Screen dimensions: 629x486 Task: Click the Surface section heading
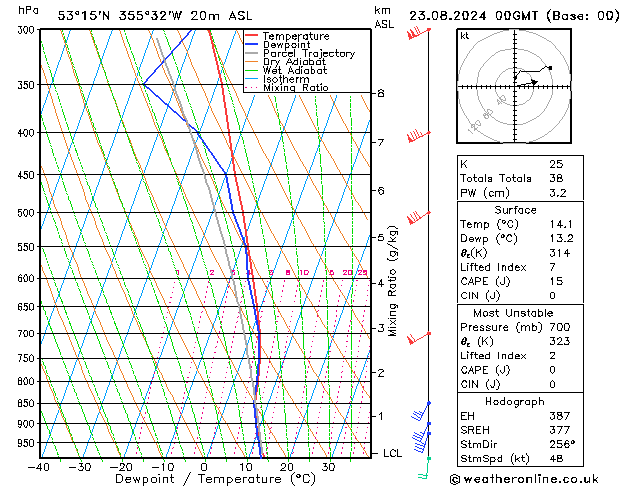[514, 210]
